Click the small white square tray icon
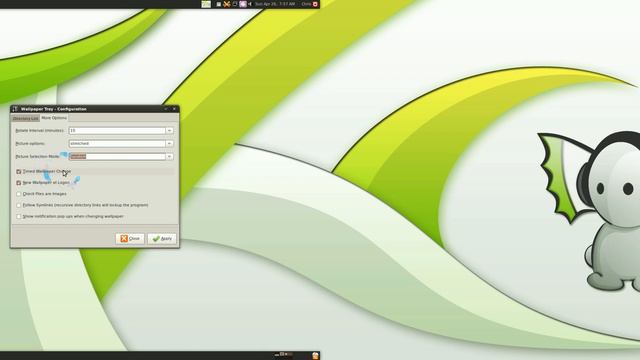The width and height of the screenshot is (640, 360). pyautogui.click(x=219, y=4)
